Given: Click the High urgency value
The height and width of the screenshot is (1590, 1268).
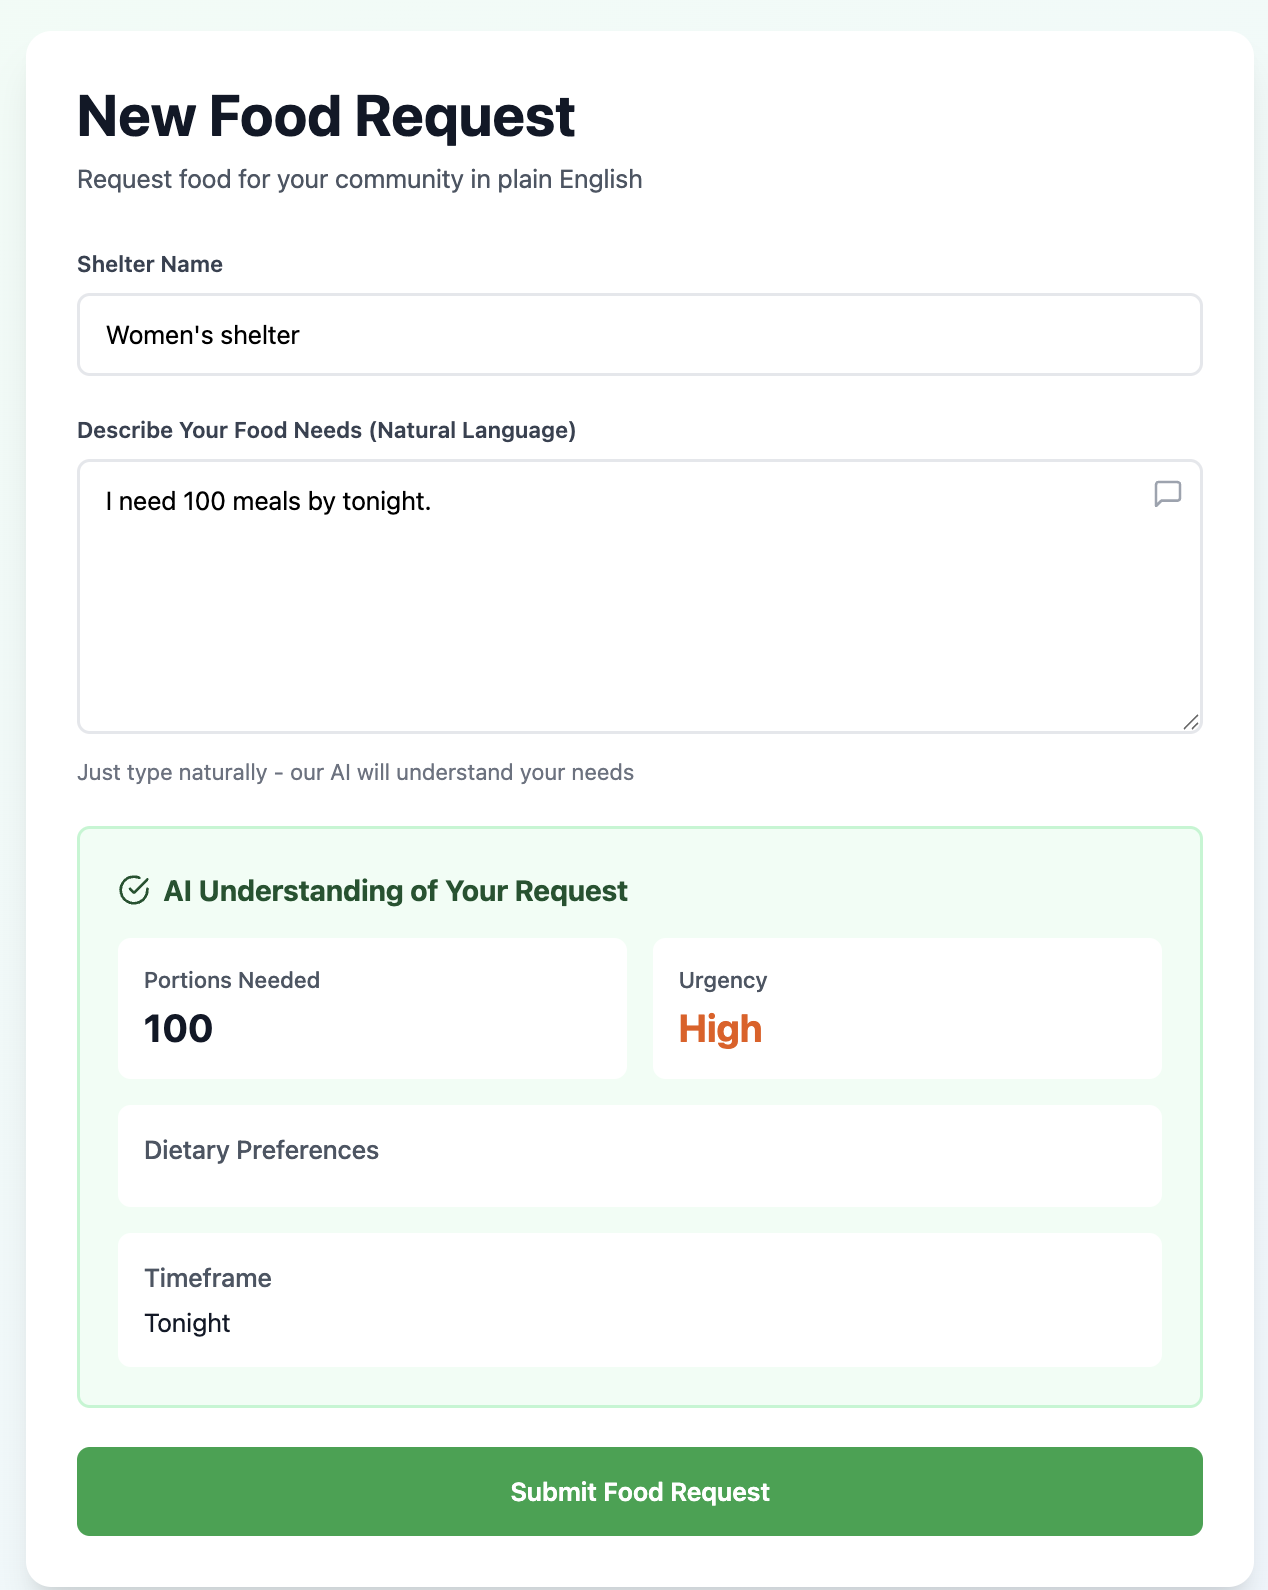Looking at the screenshot, I should click(720, 1029).
